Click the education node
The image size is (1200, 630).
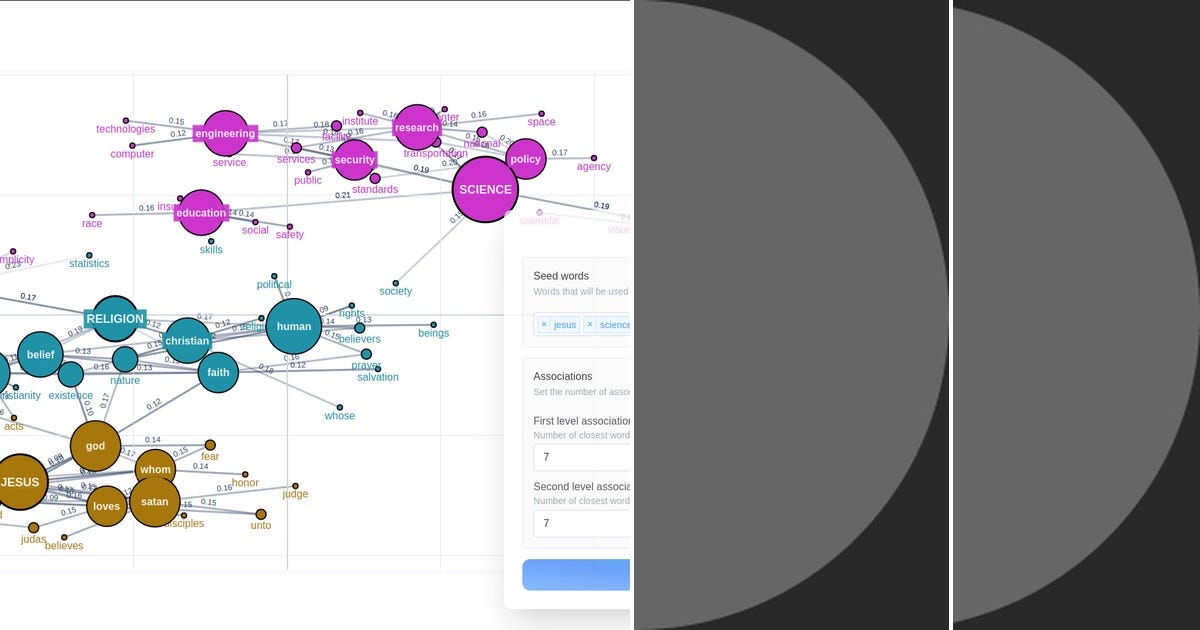point(200,212)
